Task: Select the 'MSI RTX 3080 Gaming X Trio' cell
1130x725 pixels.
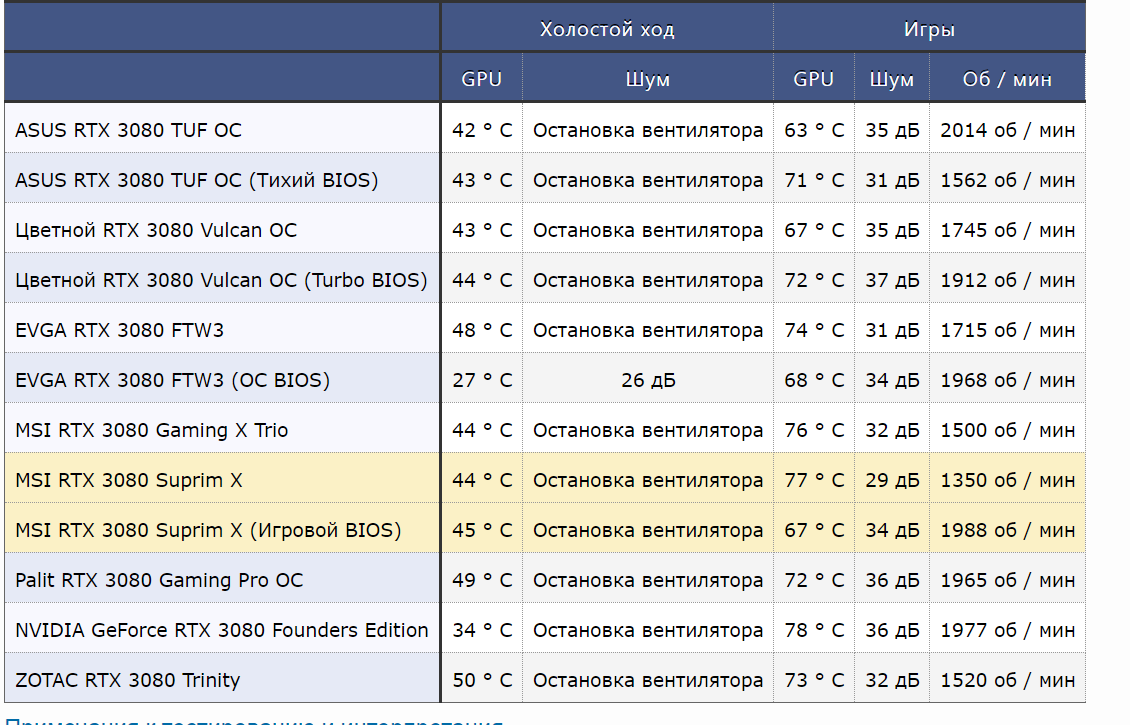Action: pyautogui.click(x=151, y=430)
